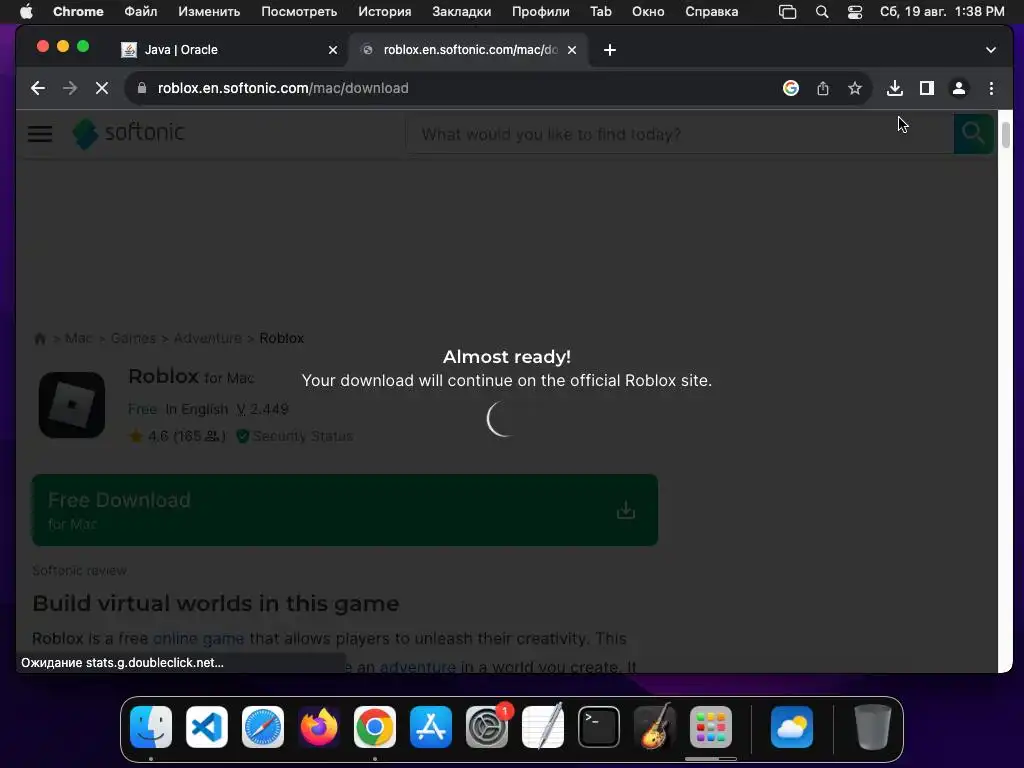
Task: Open Launchpad from the Dock
Action: pos(711,727)
